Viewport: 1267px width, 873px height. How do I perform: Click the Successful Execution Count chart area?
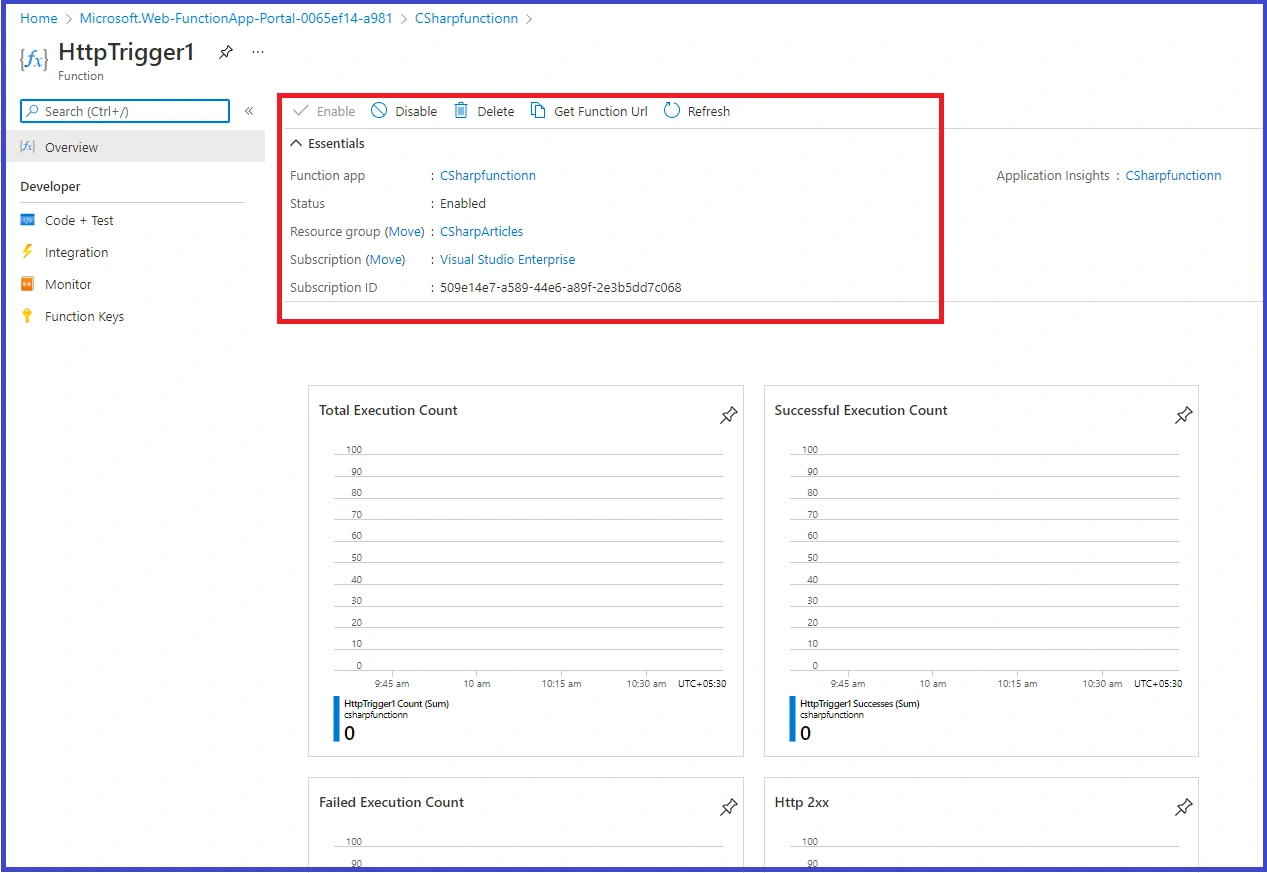[x=982, y=560]
